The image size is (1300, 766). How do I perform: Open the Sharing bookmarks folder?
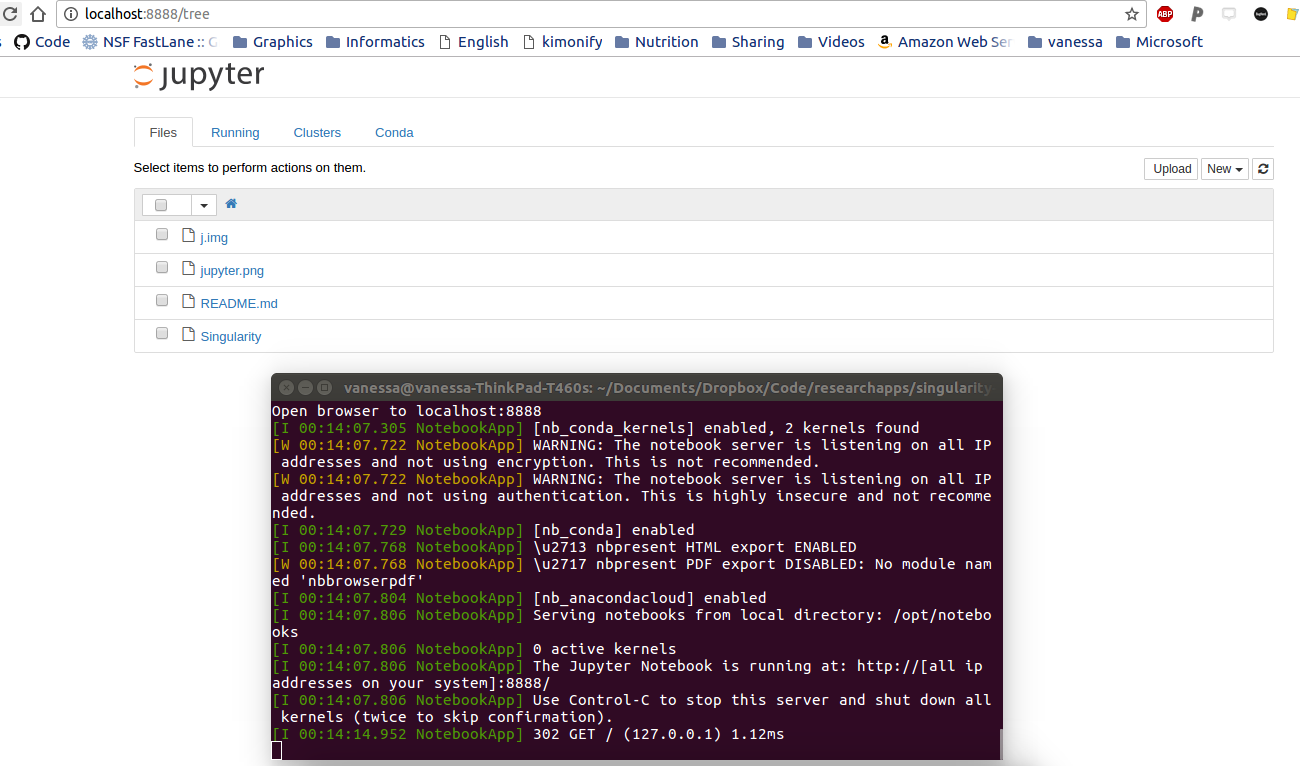tap(747, 42)
